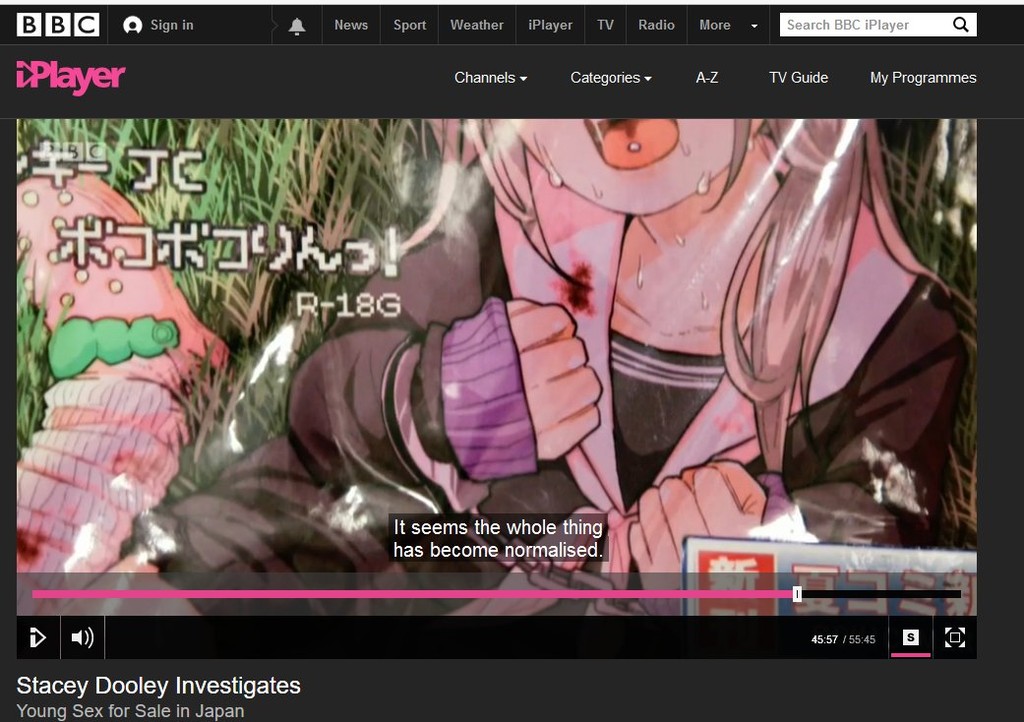Click the playback progress scrubber handle
The width and height of the screenshot is (1024, 722).
pos(797,594)
